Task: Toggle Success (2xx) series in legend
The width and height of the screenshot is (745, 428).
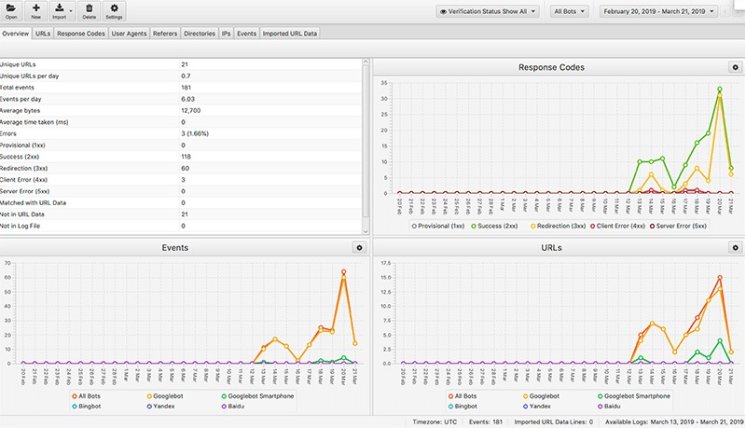Action: [494, 226]
